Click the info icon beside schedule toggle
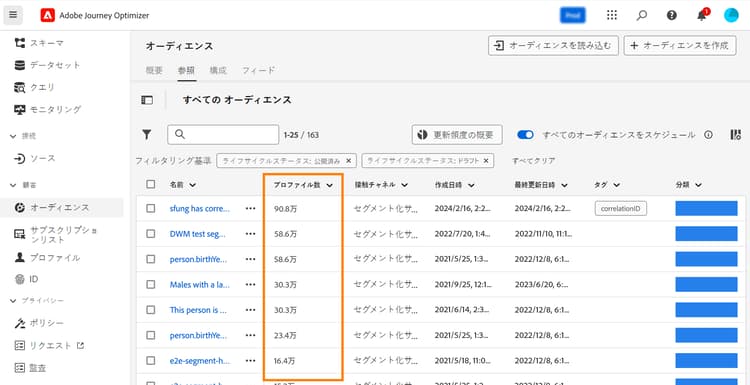This screenshot has height=385, width=750. point(708,135)
